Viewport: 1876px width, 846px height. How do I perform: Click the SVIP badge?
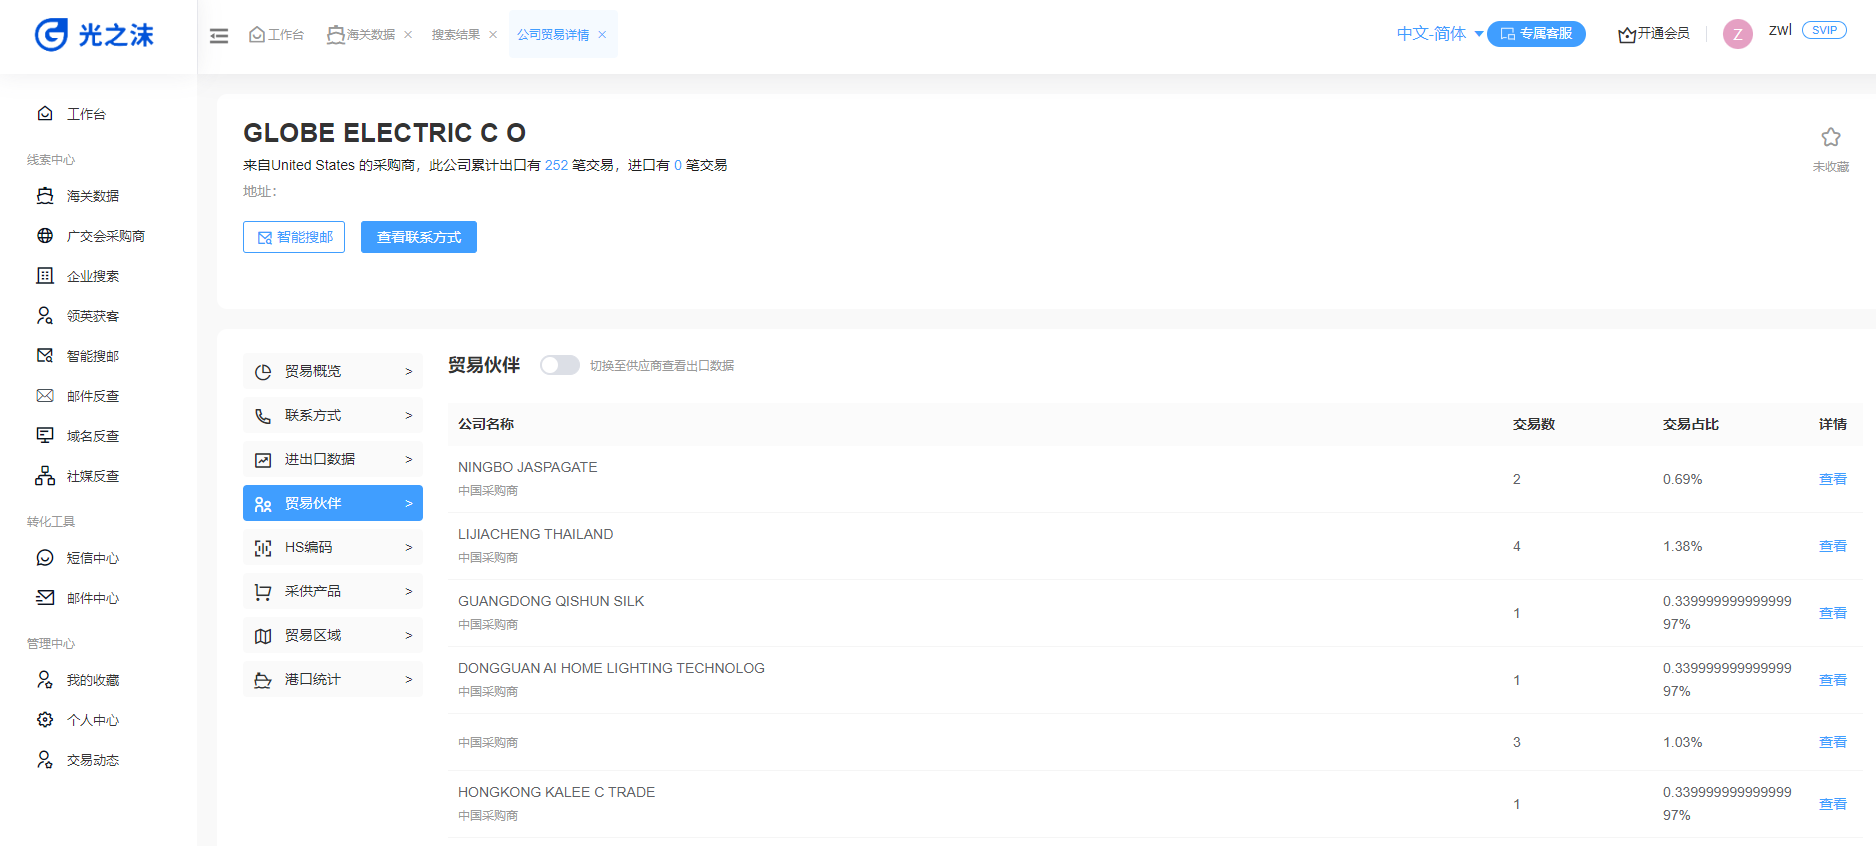[x=1824, y=30]
